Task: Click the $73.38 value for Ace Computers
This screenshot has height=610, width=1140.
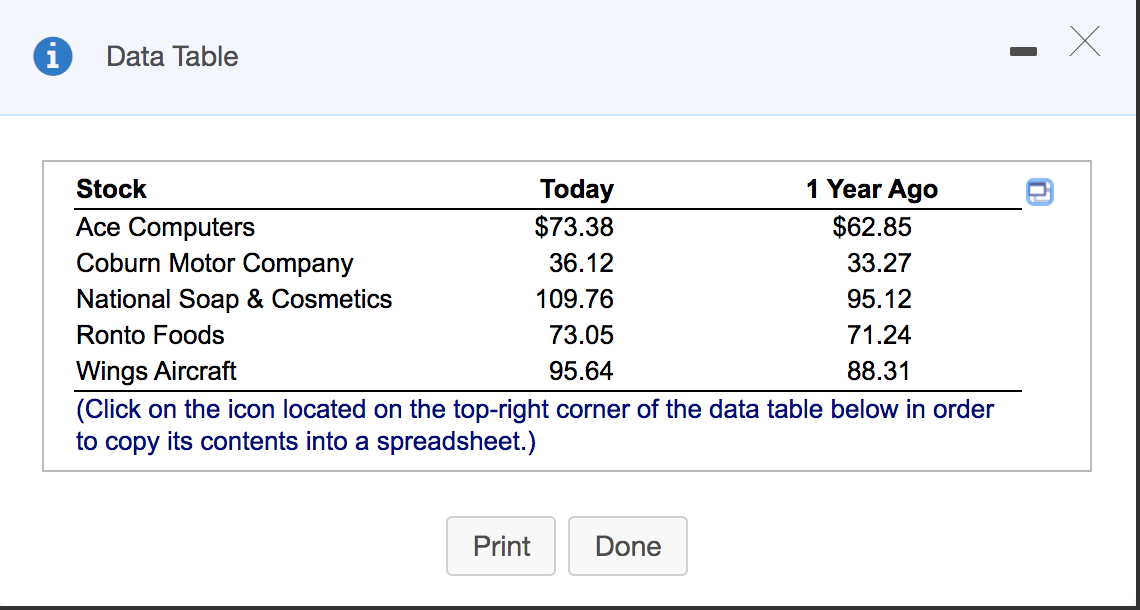Action: 576,227
